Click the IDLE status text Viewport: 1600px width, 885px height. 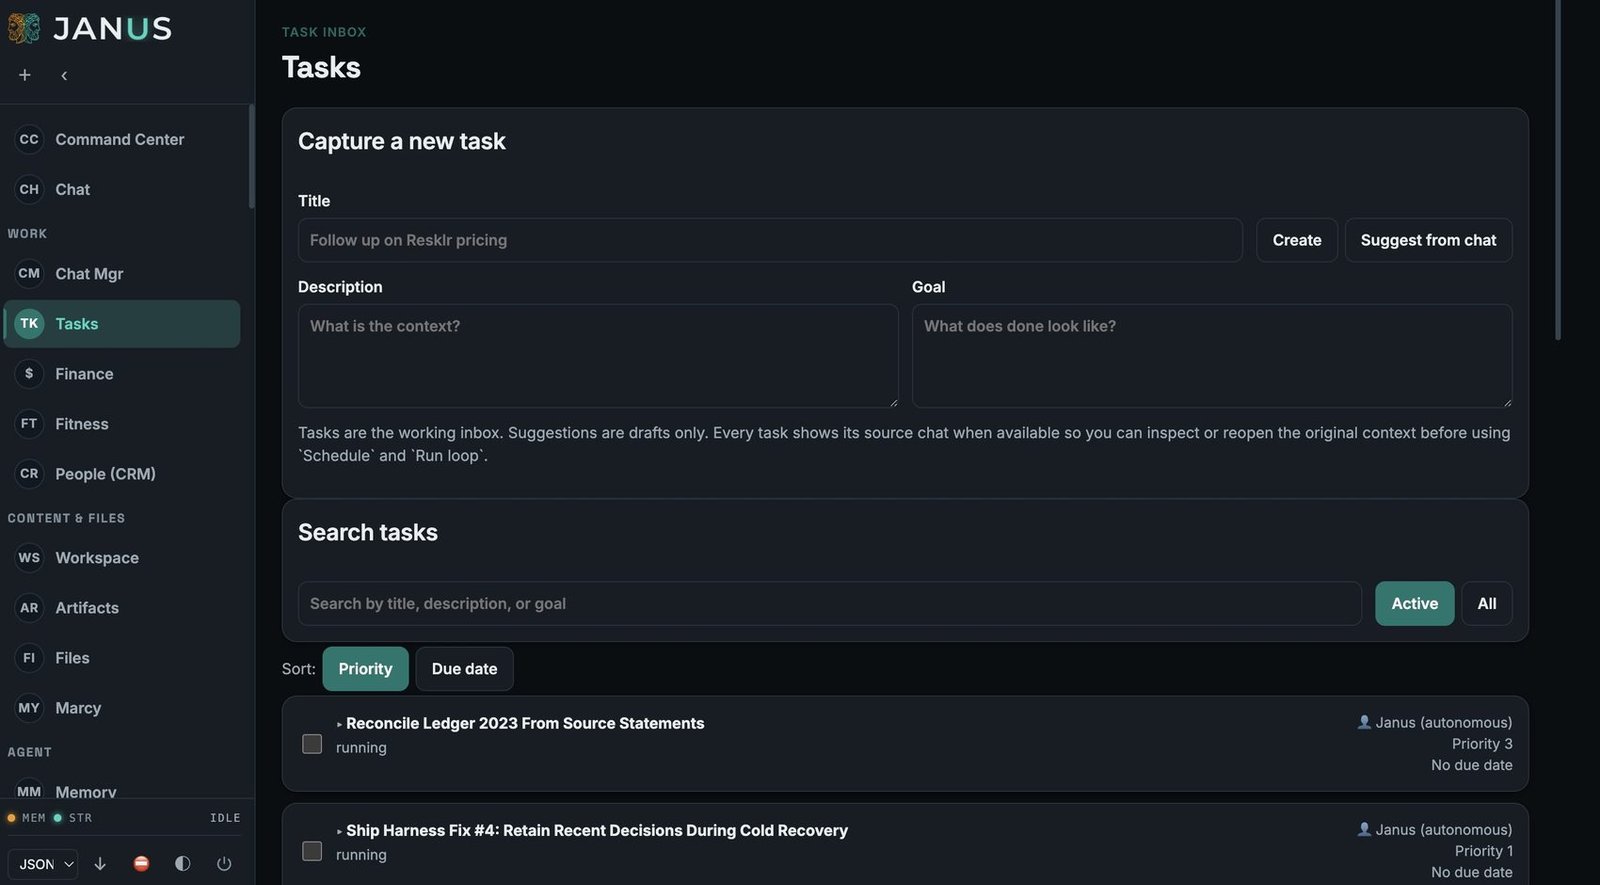coord(225,818)
